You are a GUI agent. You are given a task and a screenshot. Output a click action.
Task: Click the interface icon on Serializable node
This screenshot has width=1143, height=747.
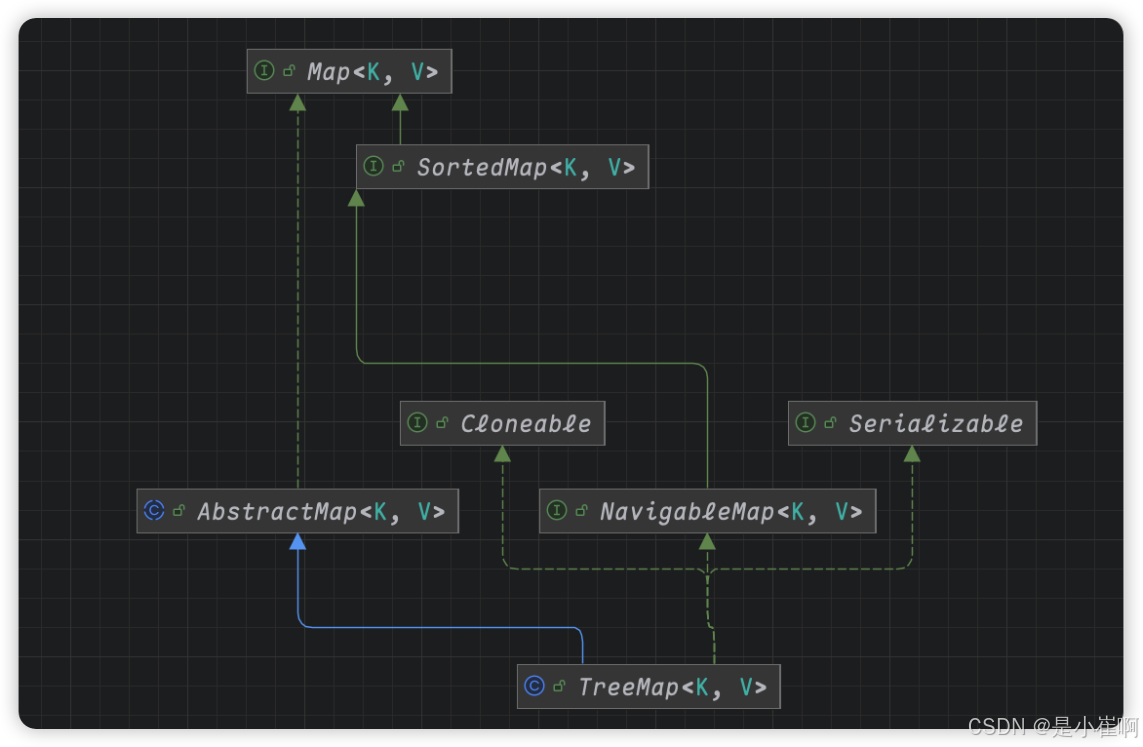805,423
